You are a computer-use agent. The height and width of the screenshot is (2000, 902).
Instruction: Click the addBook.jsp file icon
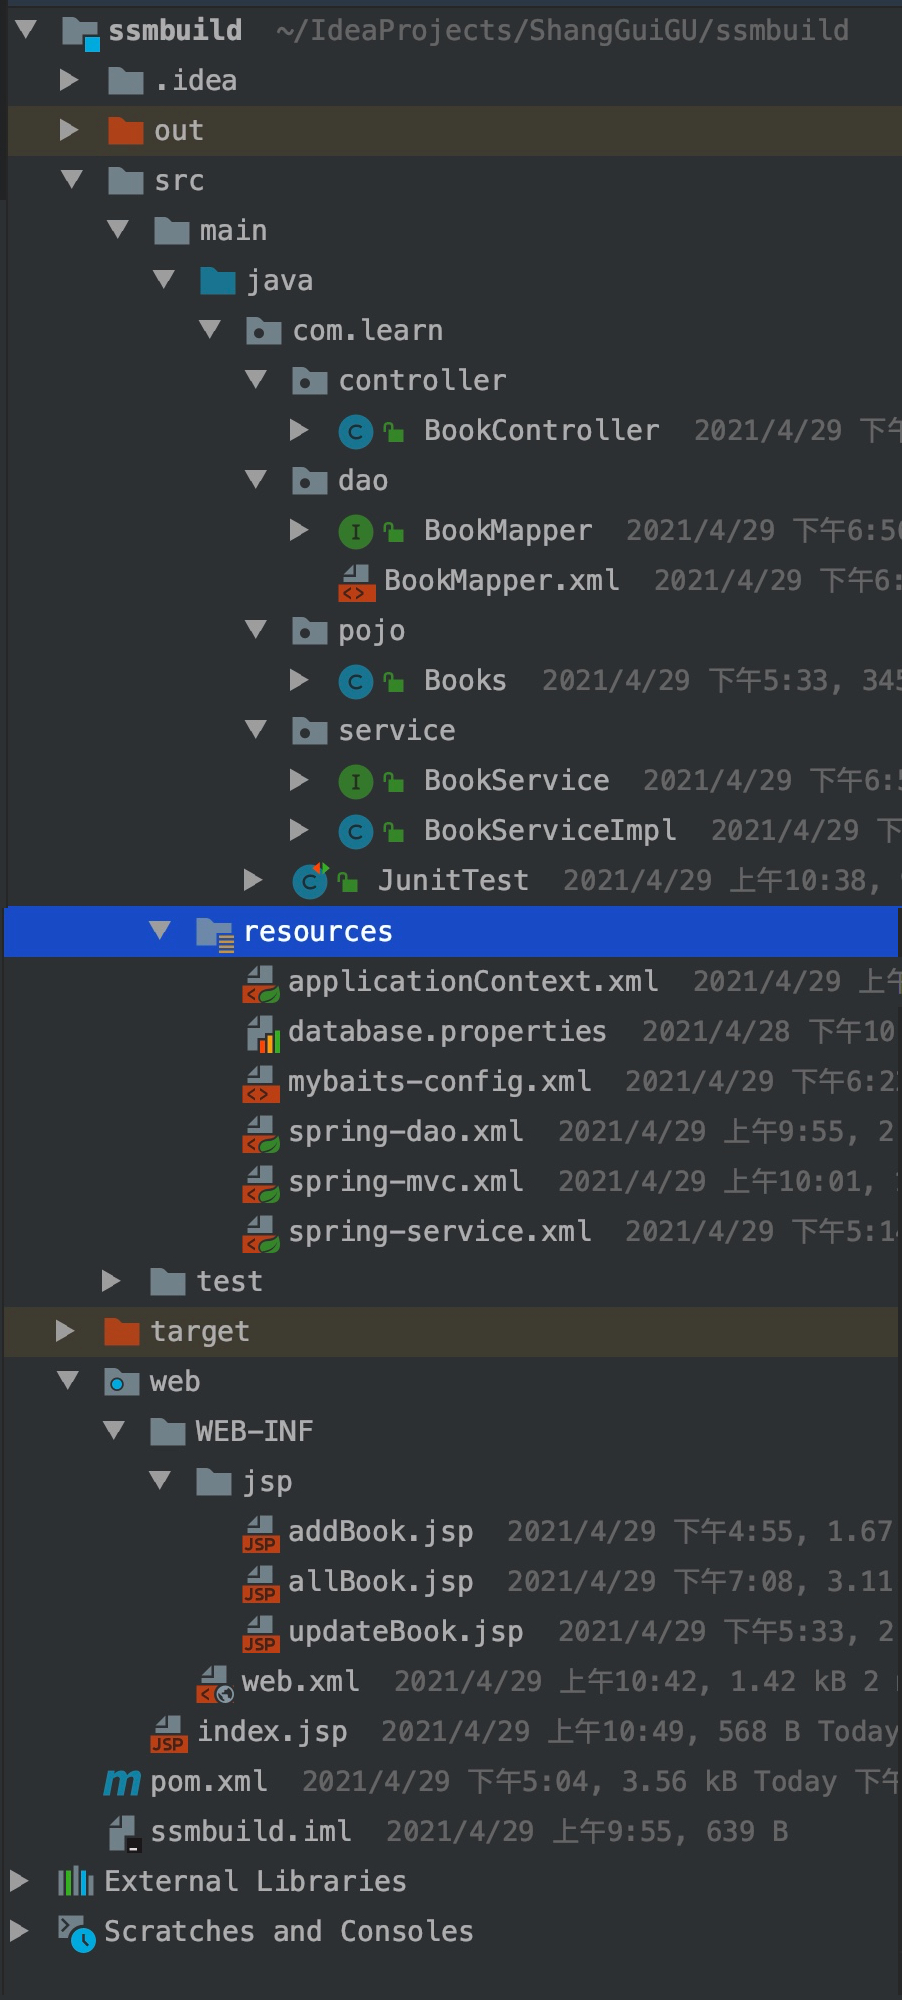coord(261,1532)
